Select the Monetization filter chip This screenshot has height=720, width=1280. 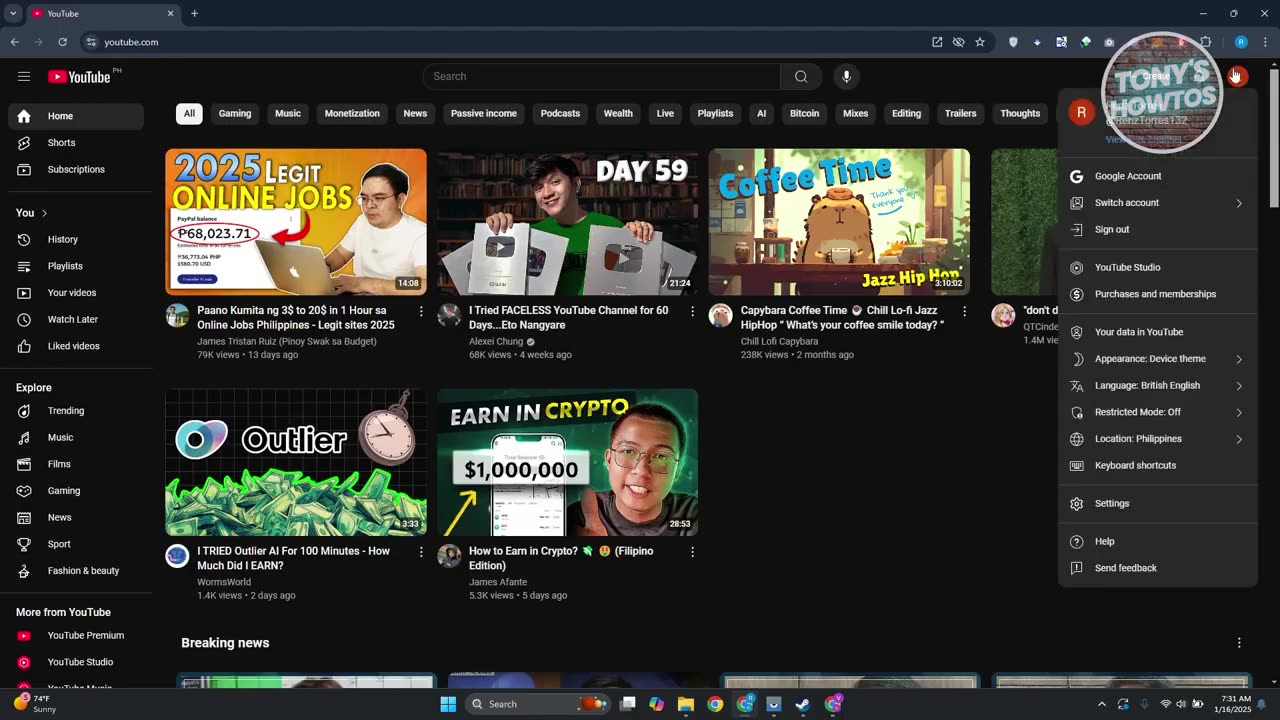[x=352, y=114]
